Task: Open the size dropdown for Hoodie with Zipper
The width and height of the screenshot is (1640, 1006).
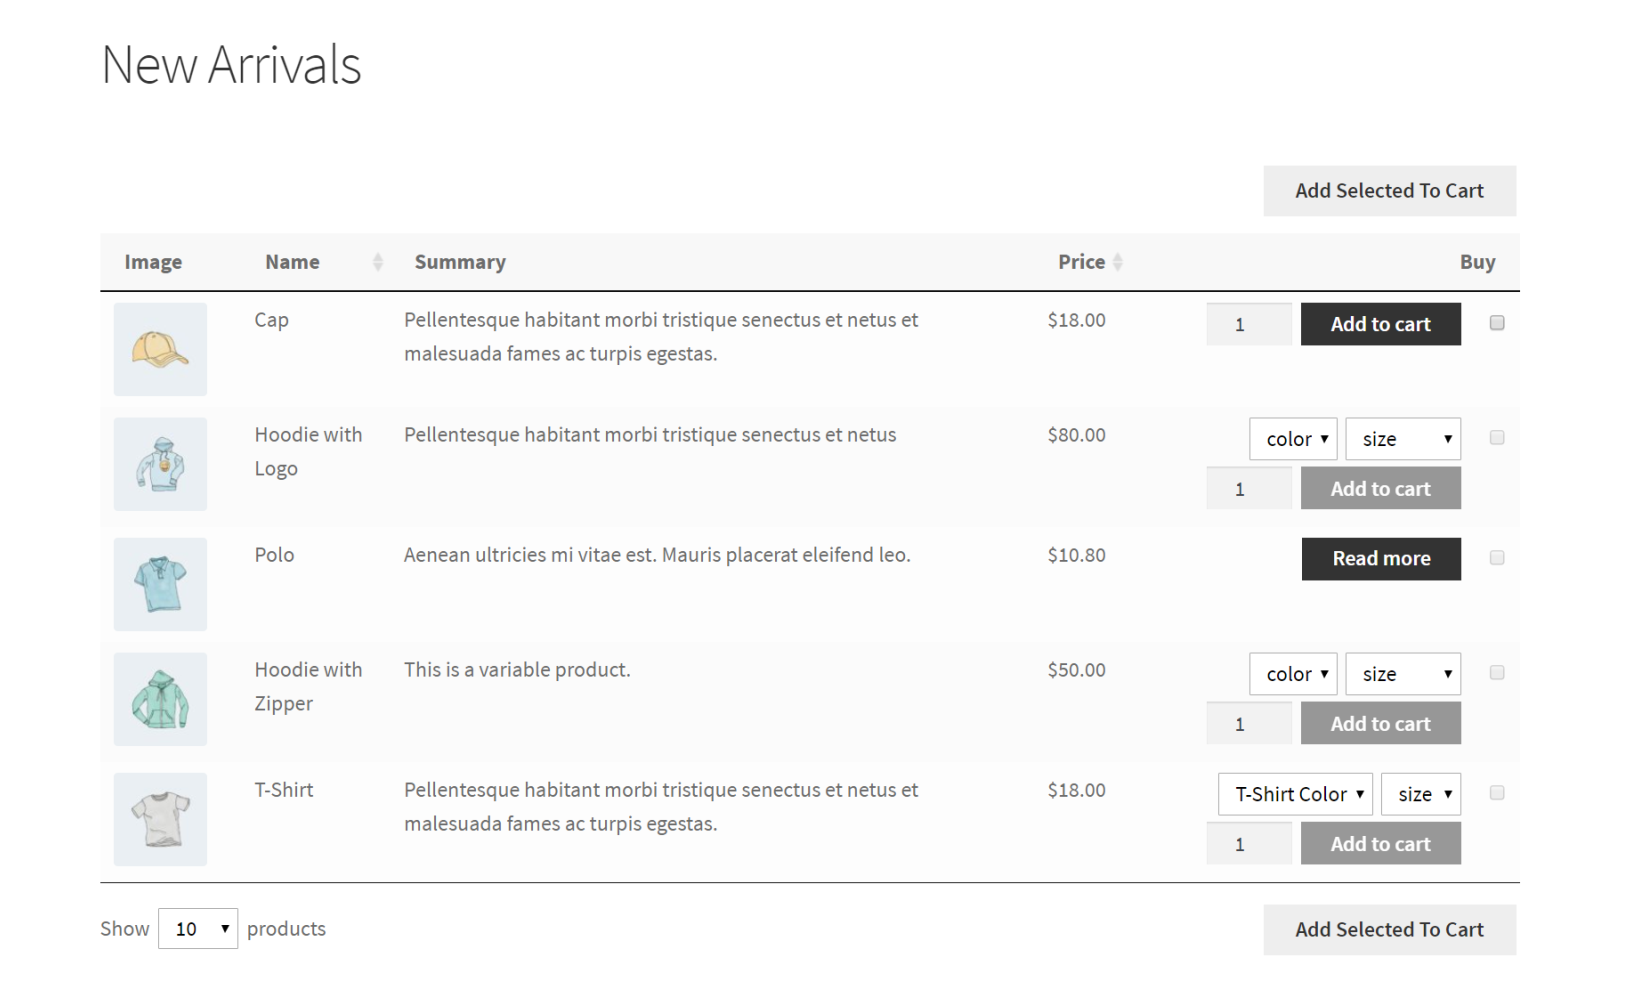Action: pos(1402,673)
